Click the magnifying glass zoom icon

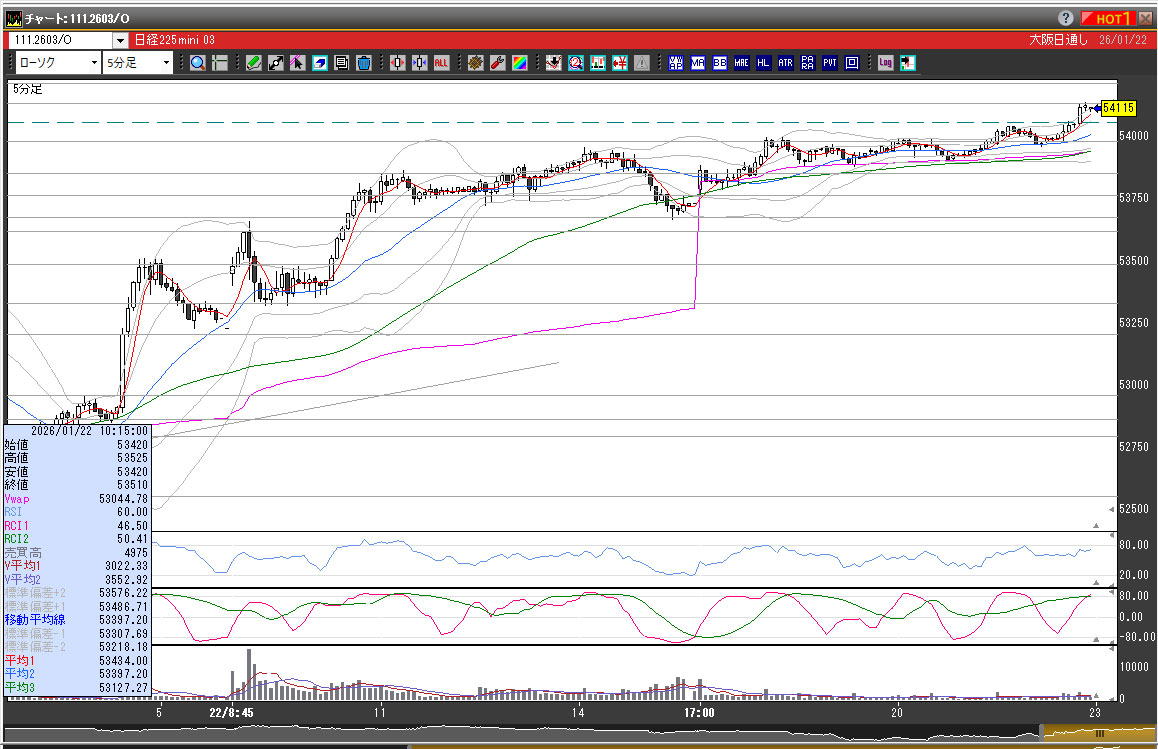tap(197, 63)
